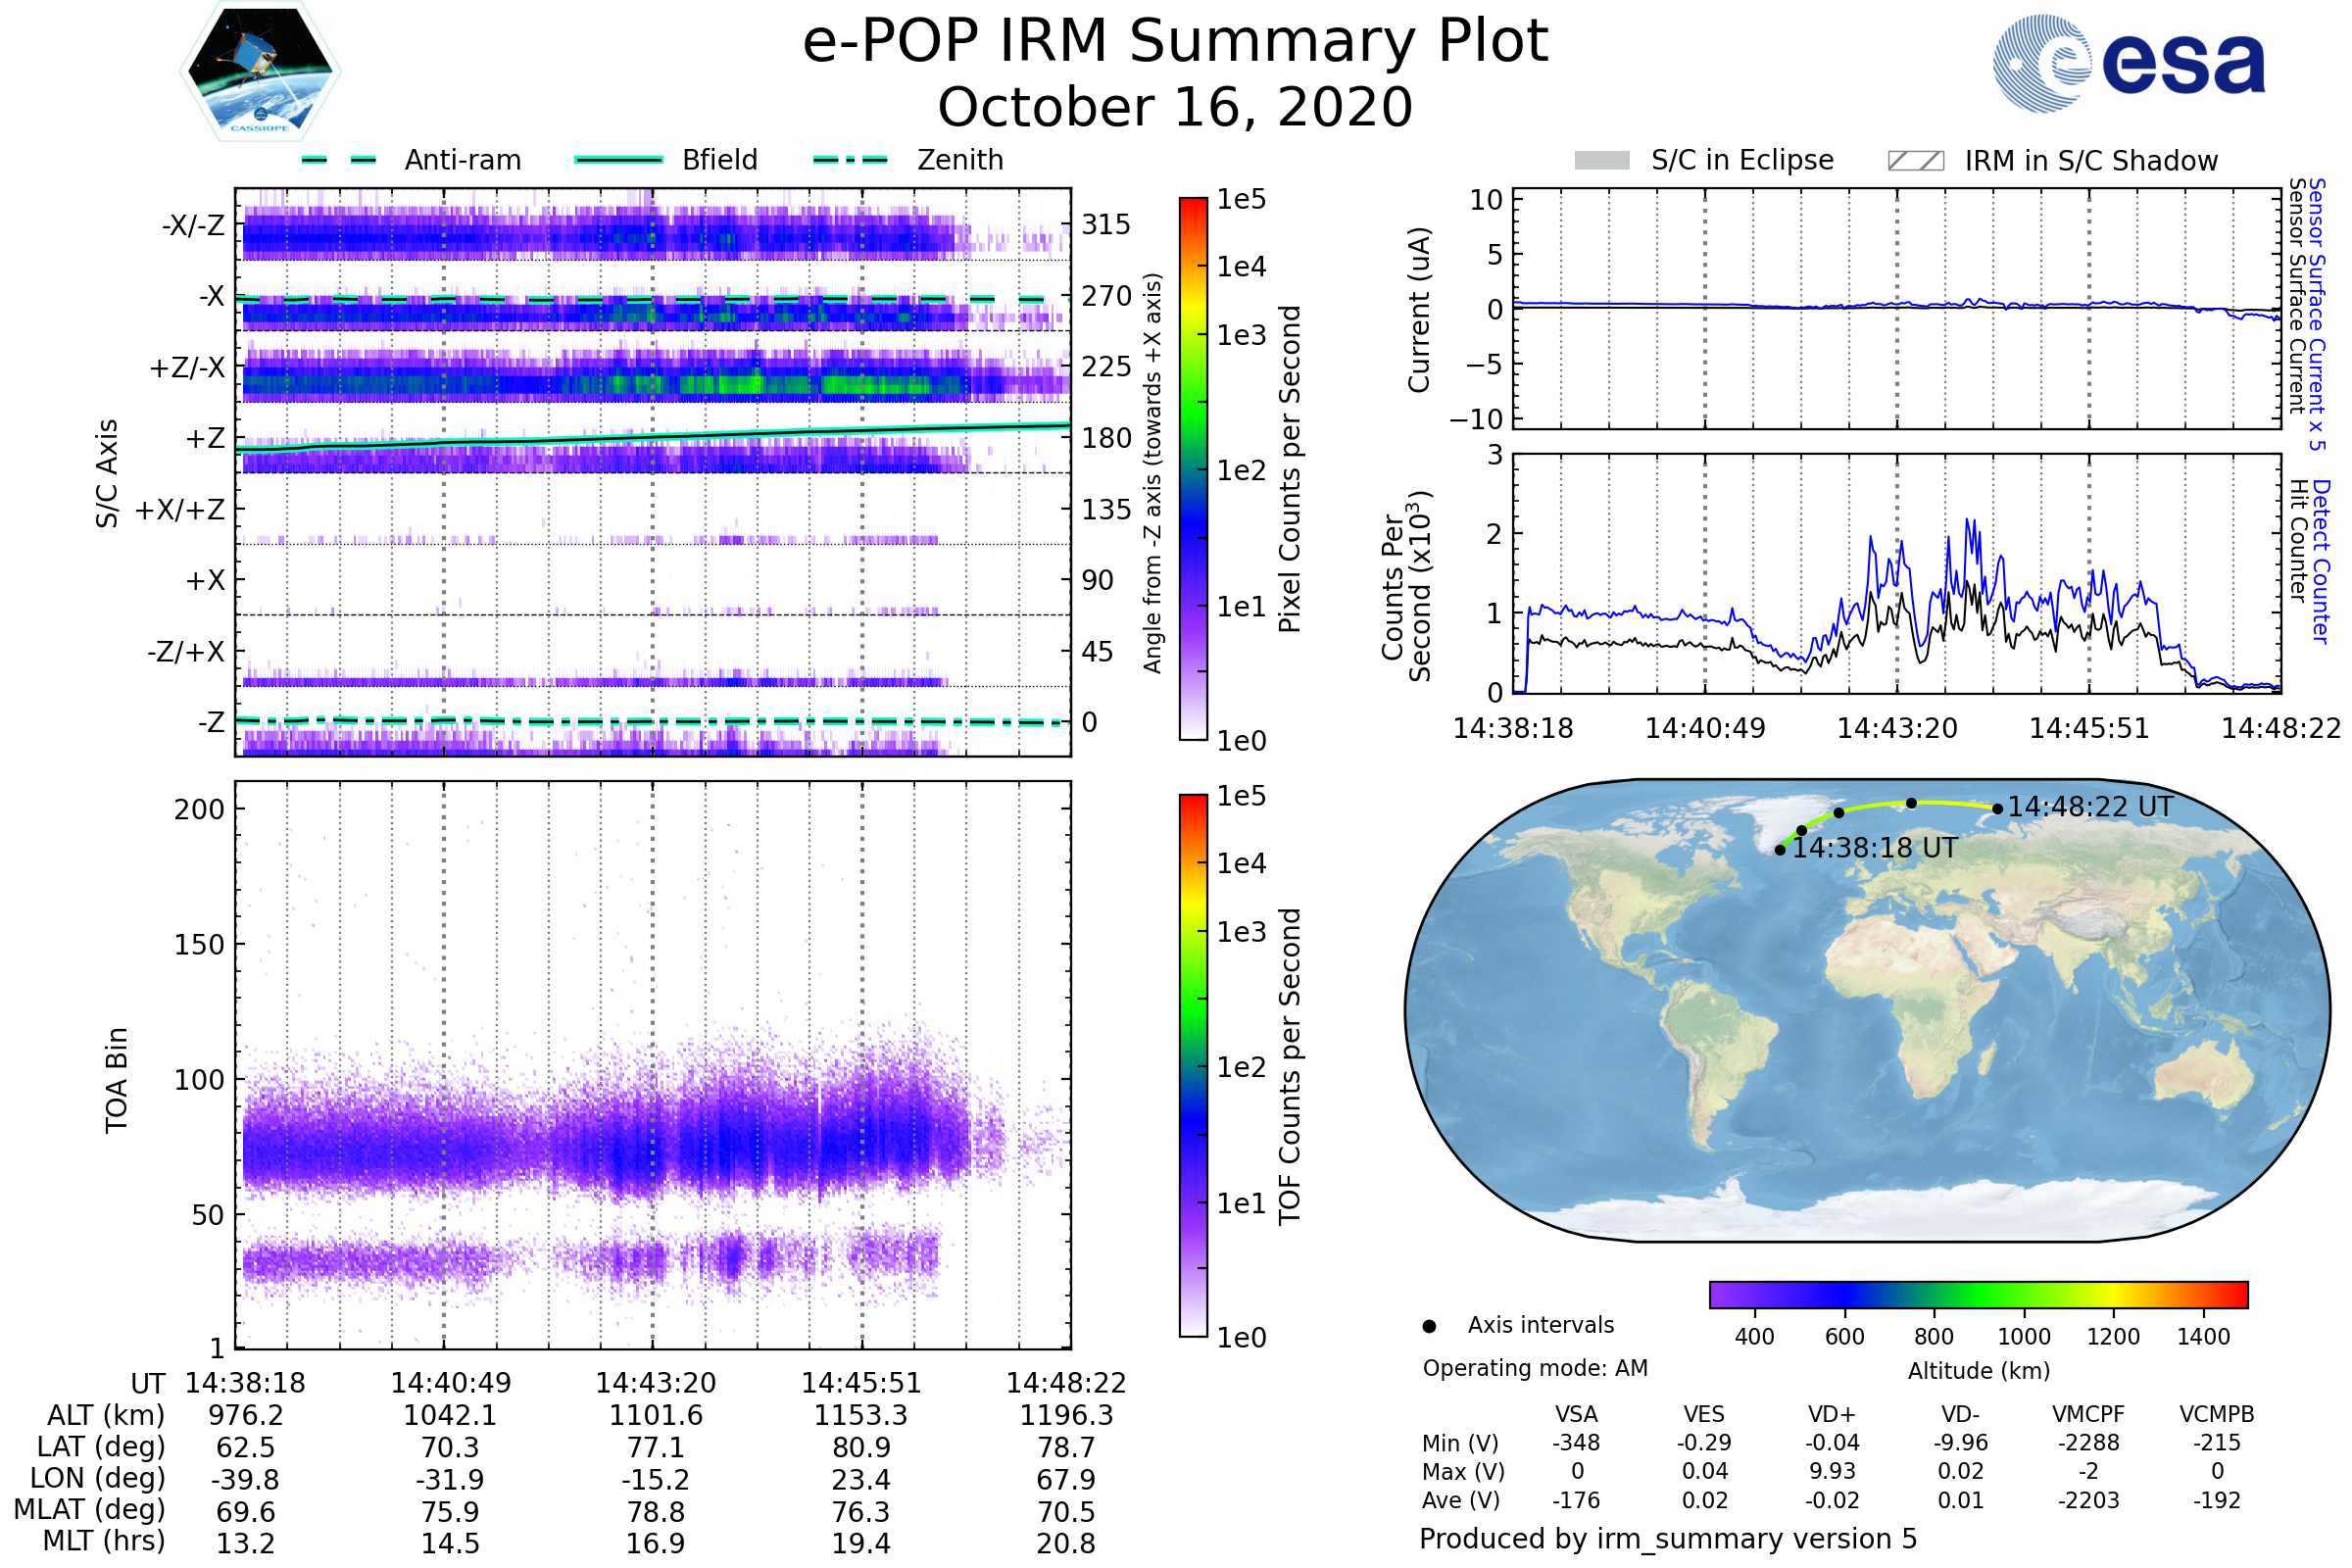The image size is (2352, 1568).
Task: Click the Zenith dash-dot legend marker
Action: tap(850, 160)
